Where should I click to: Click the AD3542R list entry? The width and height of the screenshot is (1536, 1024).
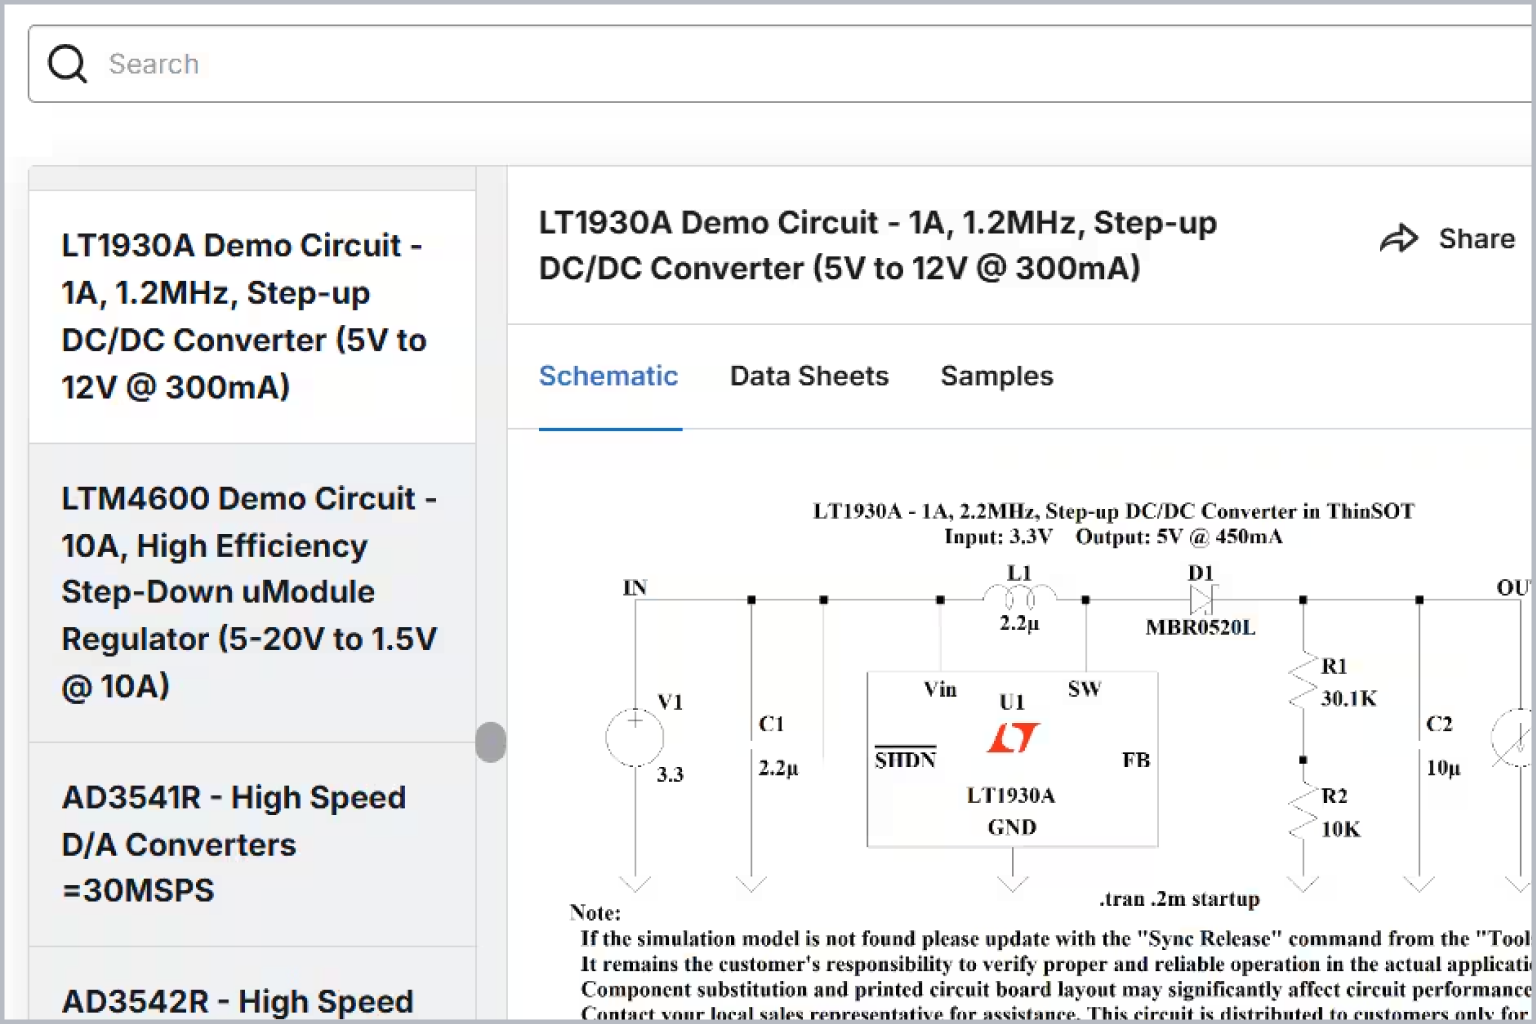[237, 1001]
